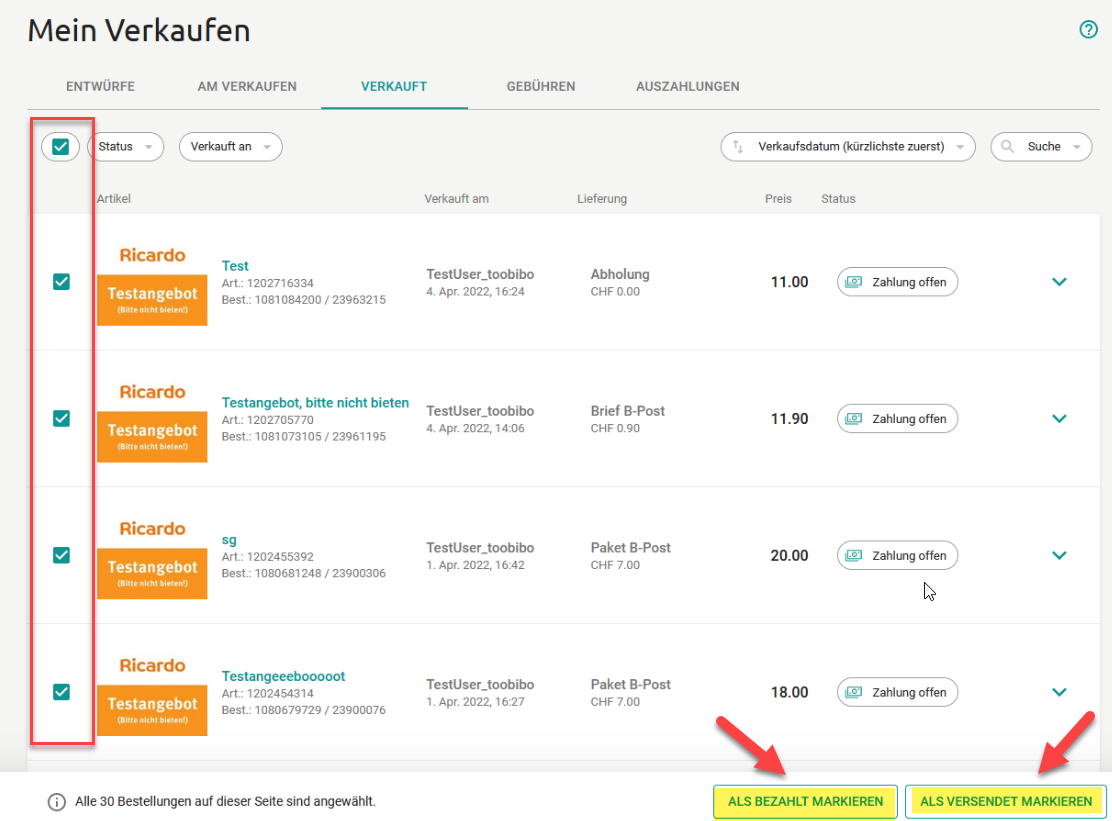The width and height of the screenshot is (1112, 821).
Task: Click buyer TestUser_toobibo dated 4. Apr. 2022, 16:24
Action: [x=480, y=274]
